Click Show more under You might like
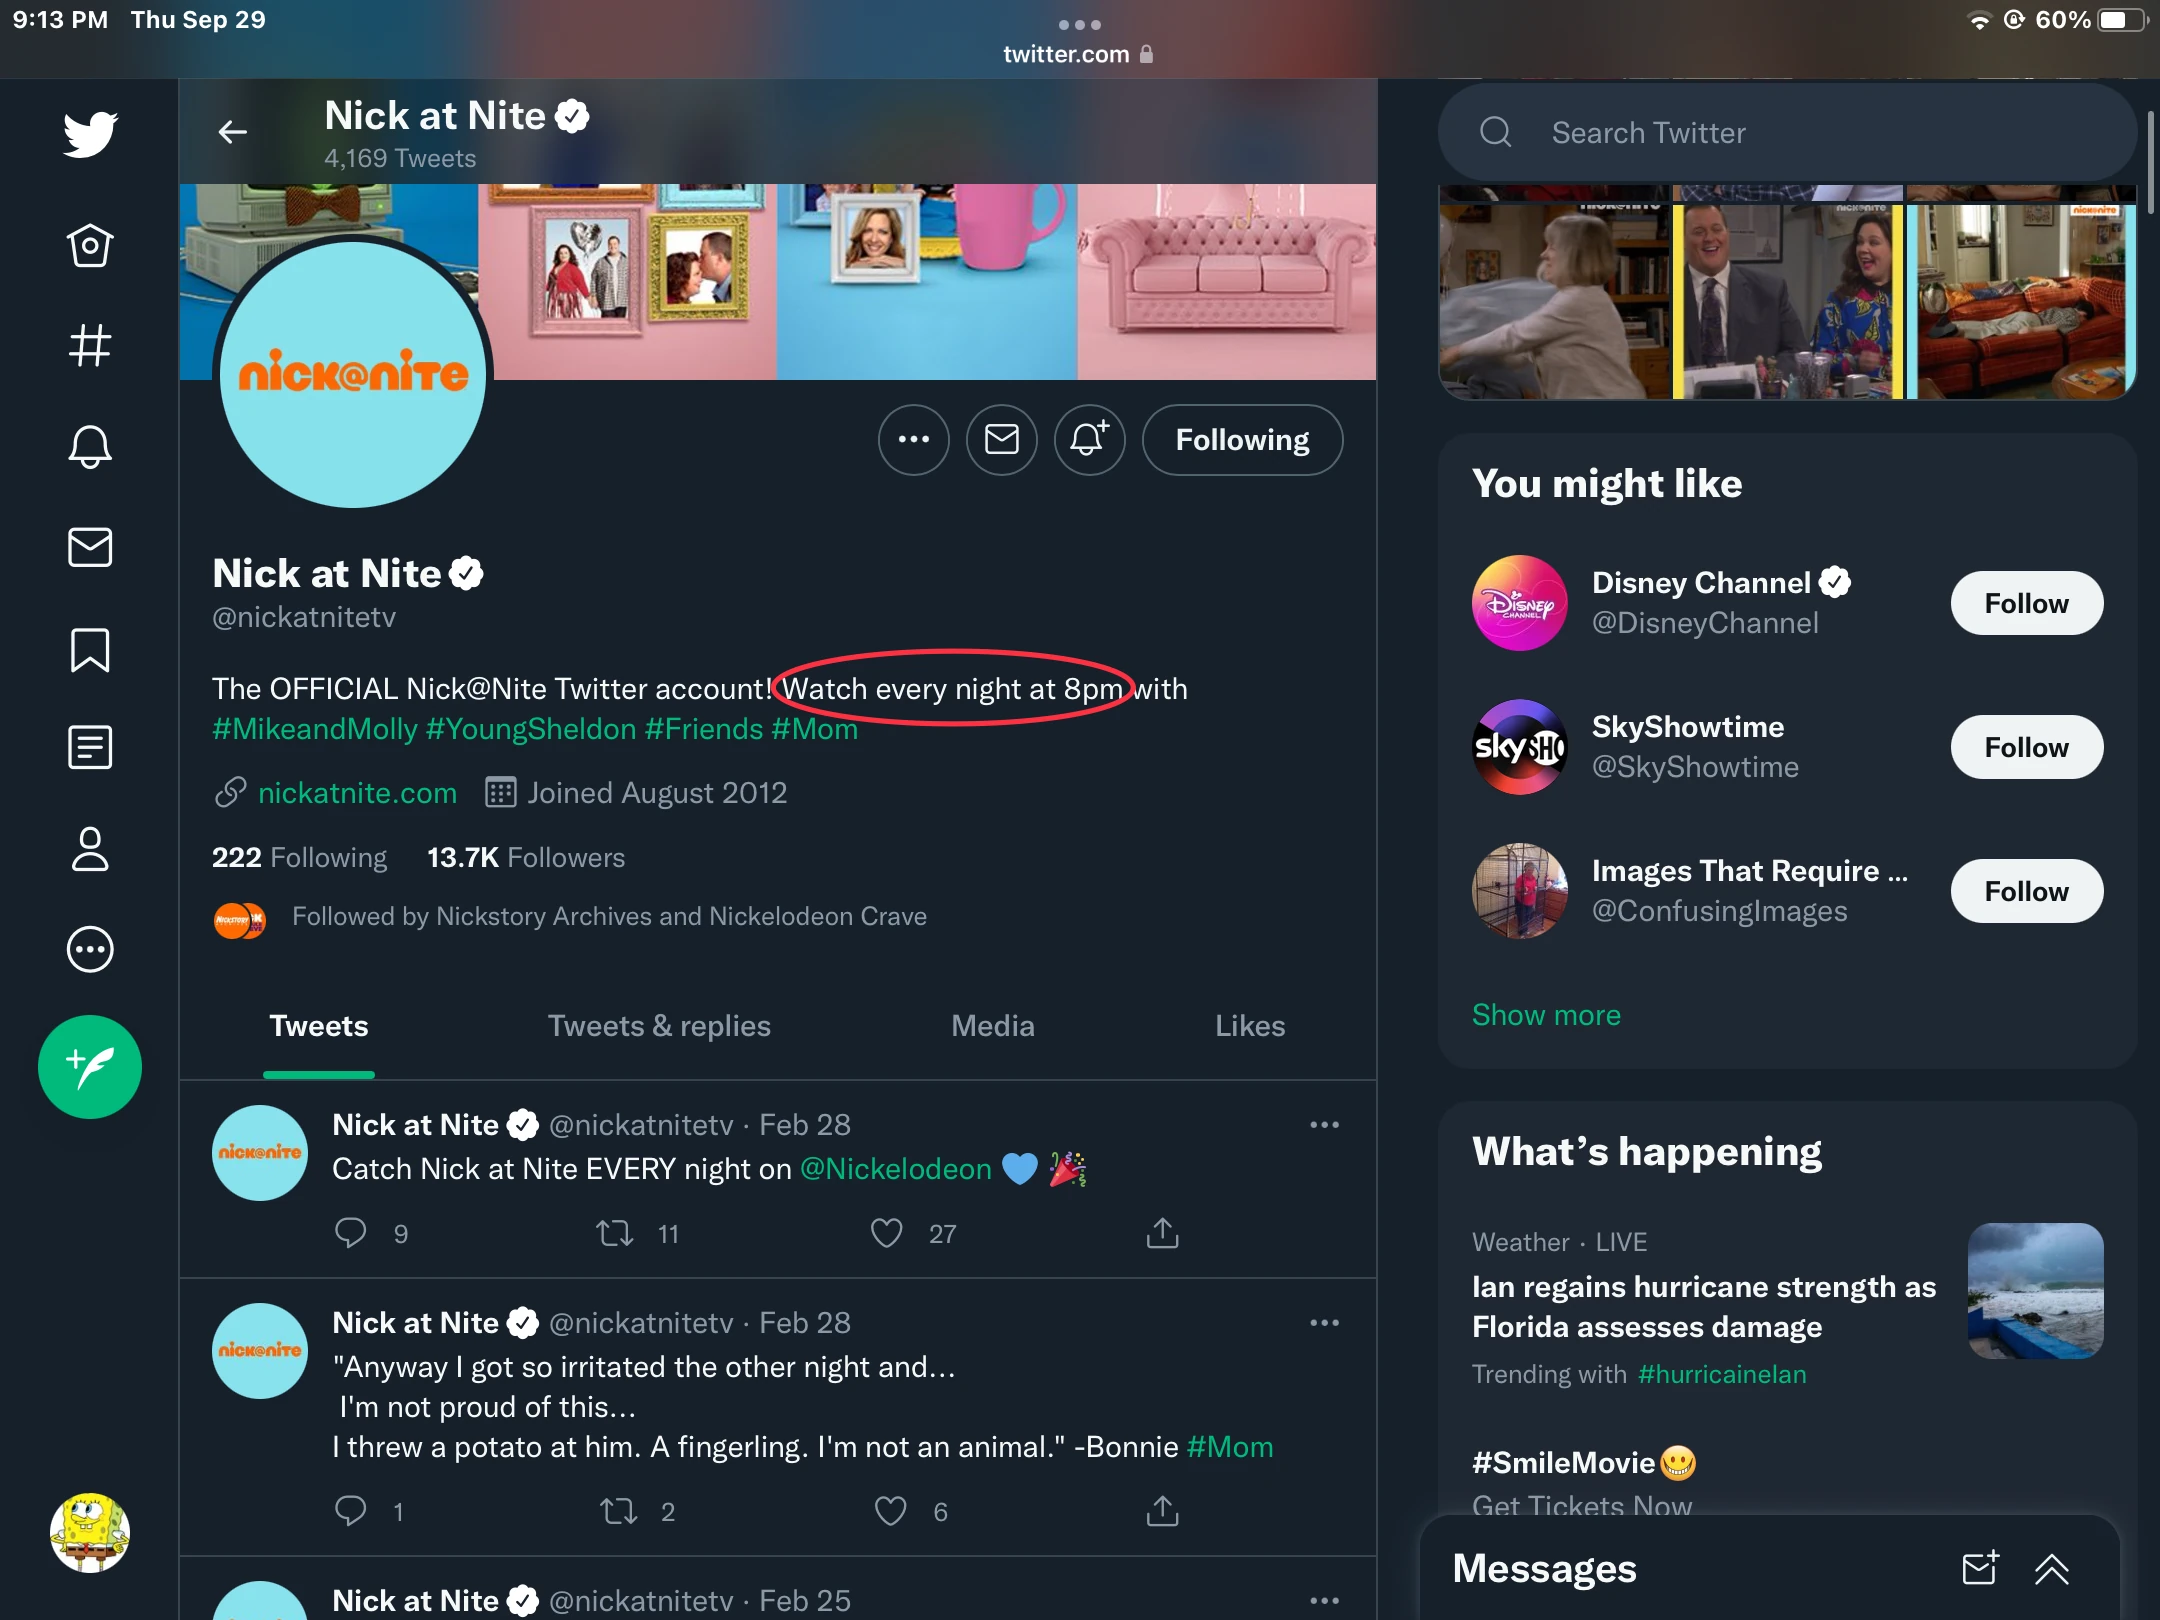This screenshot has height=1620, width=2160. [x=1546, y=1015]
